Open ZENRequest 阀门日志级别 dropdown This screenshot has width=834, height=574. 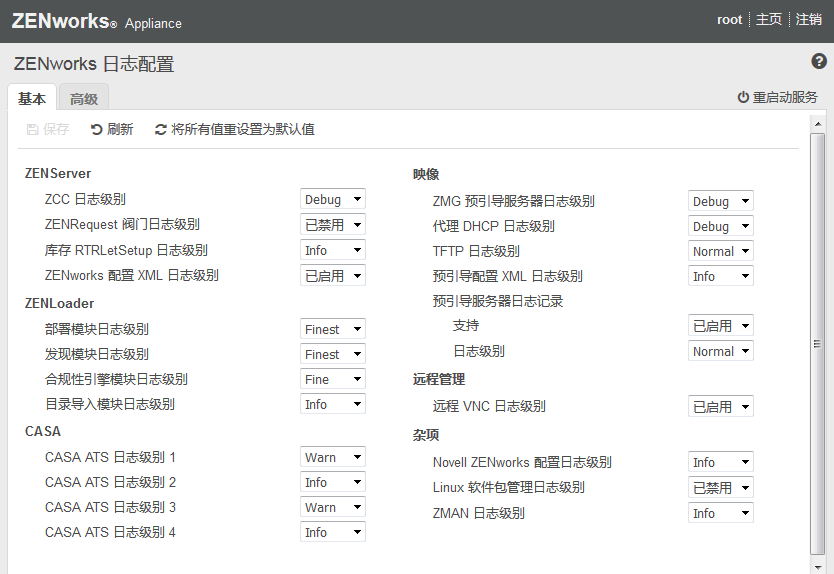tap(332, 224)
